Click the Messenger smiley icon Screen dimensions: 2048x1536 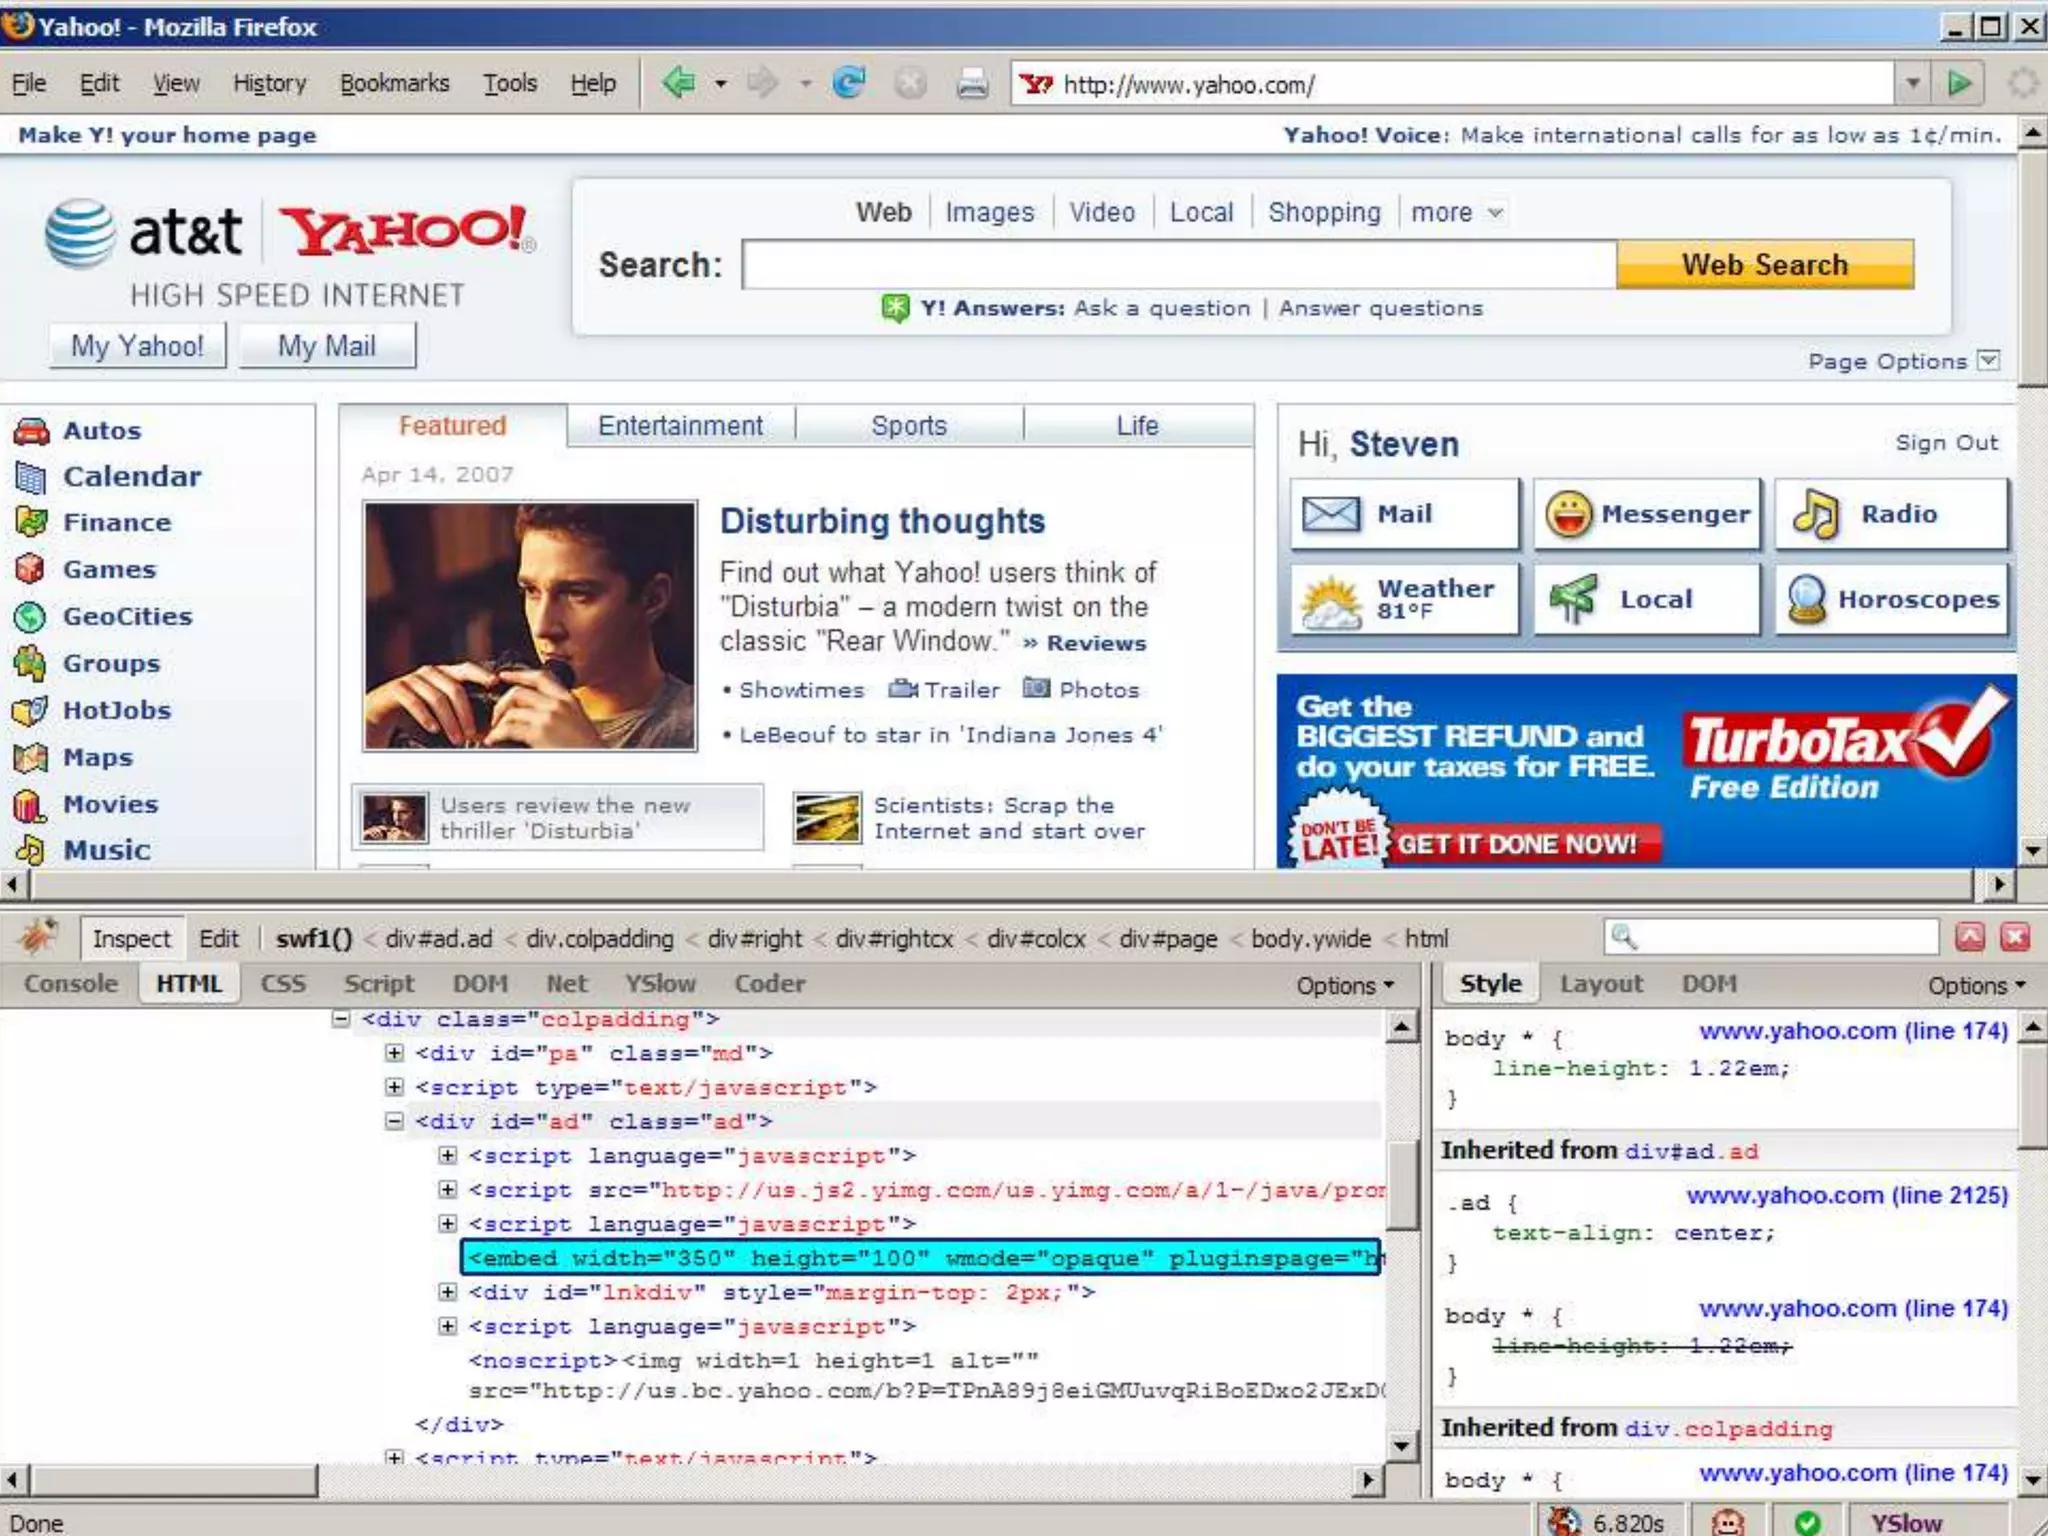tap(1569, 514)
